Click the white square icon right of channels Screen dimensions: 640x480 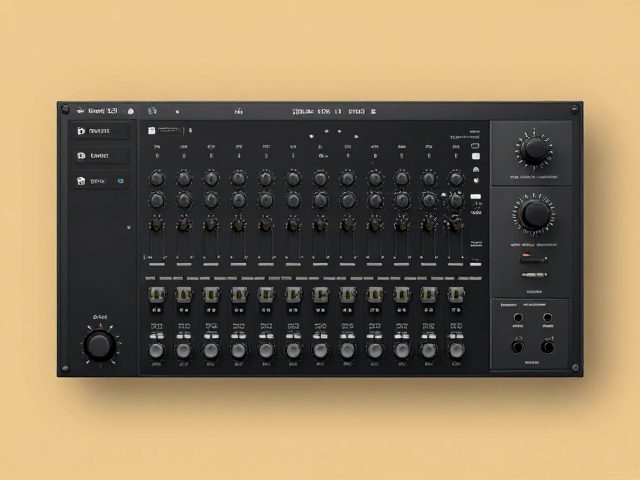pyautogui.click(x=476, y=156)
